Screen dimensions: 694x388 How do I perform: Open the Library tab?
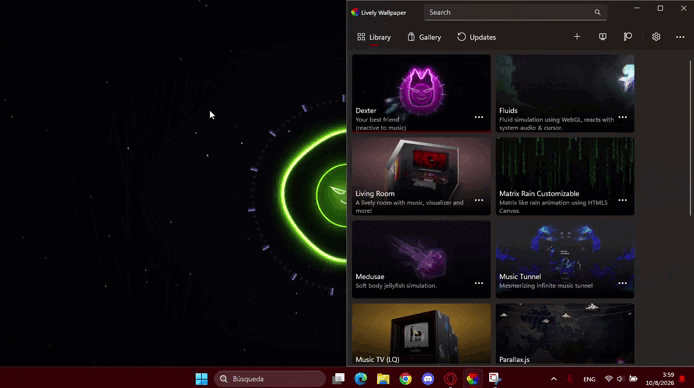click(x=374, y=37)
